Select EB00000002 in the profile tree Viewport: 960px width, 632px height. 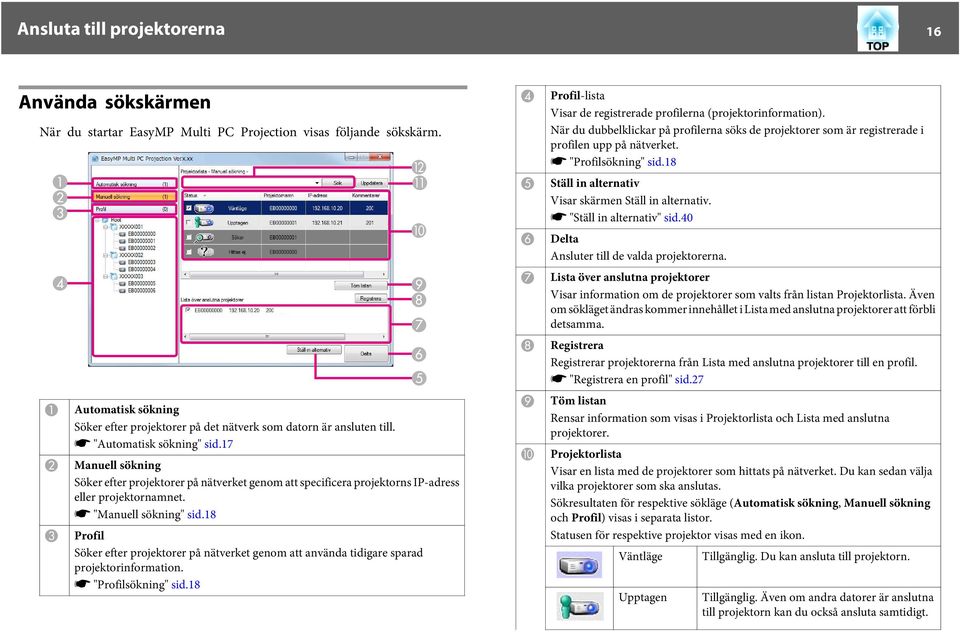point(141,248)
